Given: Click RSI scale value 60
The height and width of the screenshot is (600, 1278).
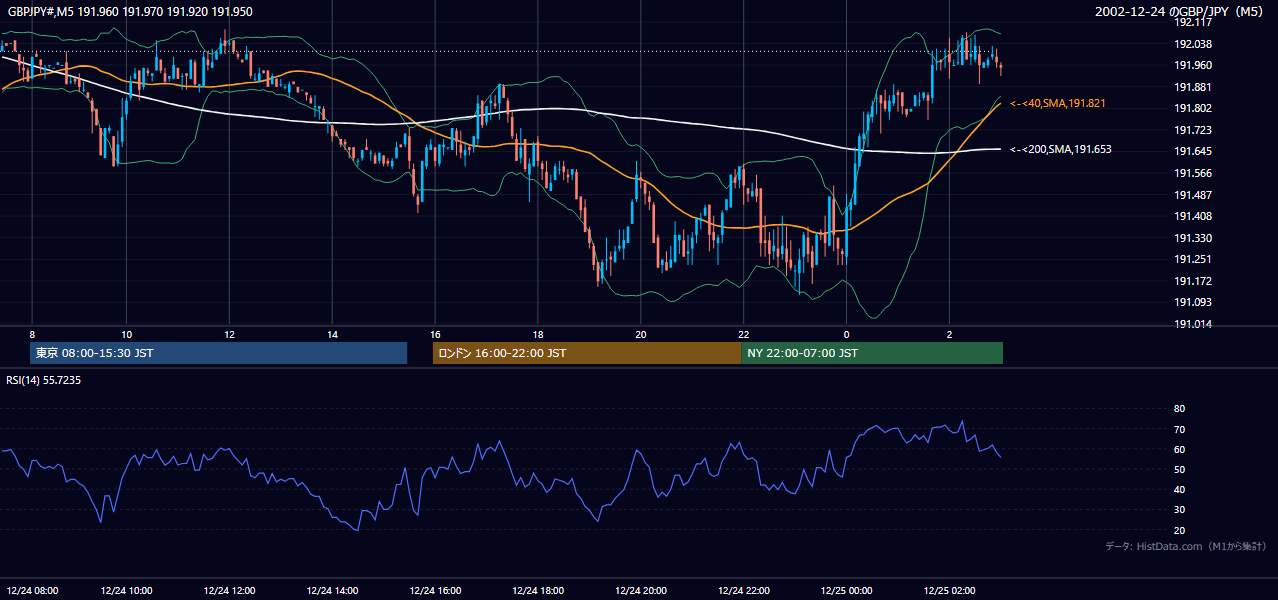Looking at the screenshot, I should pos(1179,449).
